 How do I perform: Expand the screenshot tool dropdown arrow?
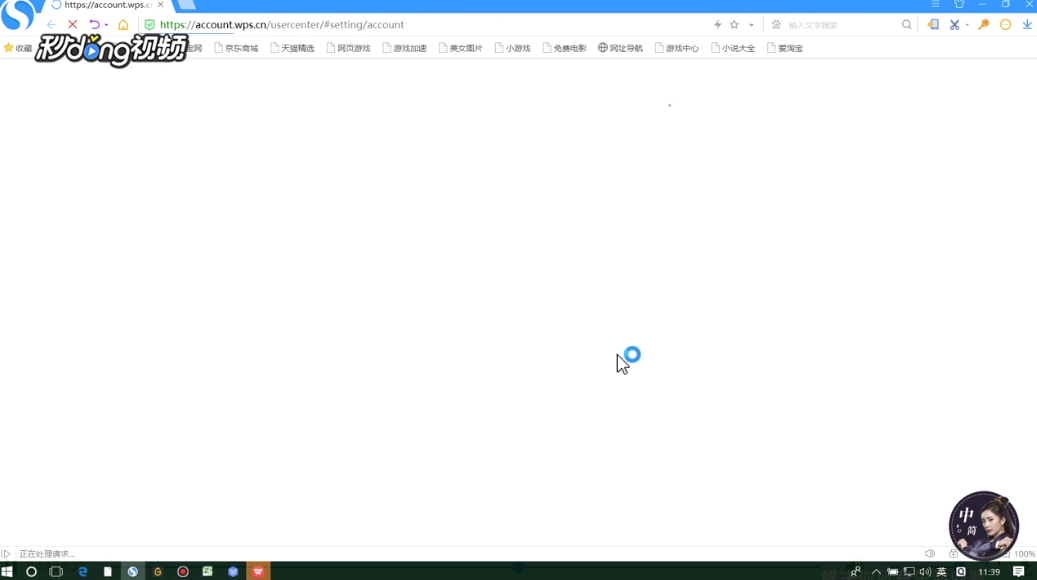(967, 25)
